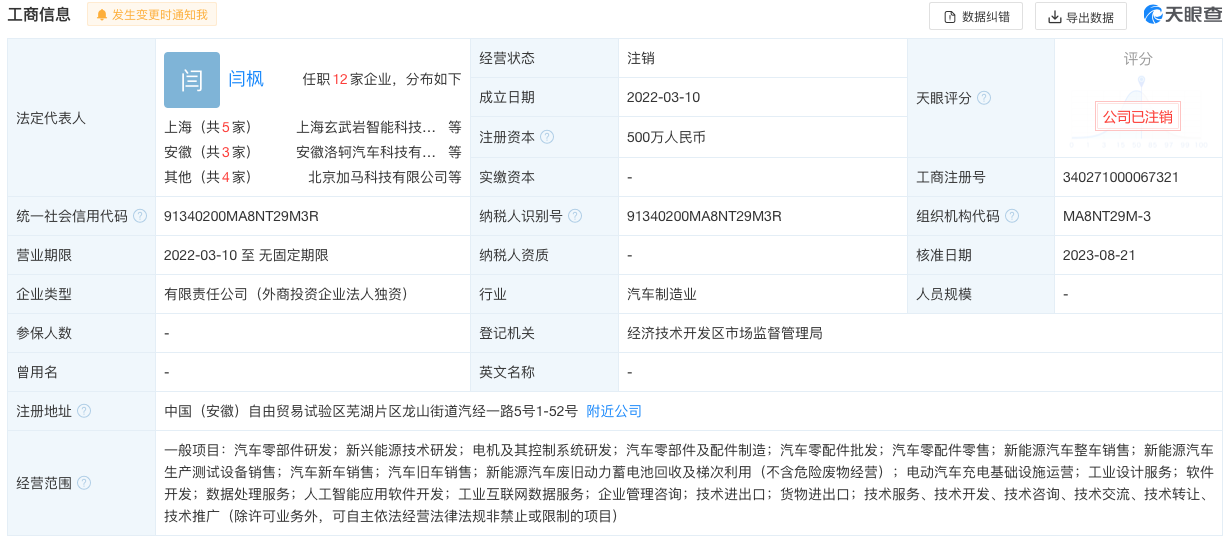Click help icon beside 纳税人识别号

[x=575, y=216]
